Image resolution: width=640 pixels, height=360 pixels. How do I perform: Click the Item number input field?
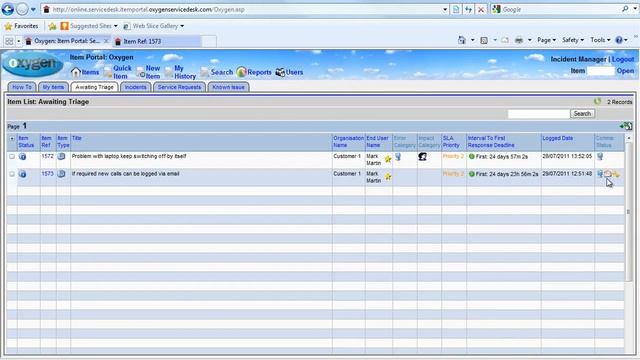[x=600, y=71]
